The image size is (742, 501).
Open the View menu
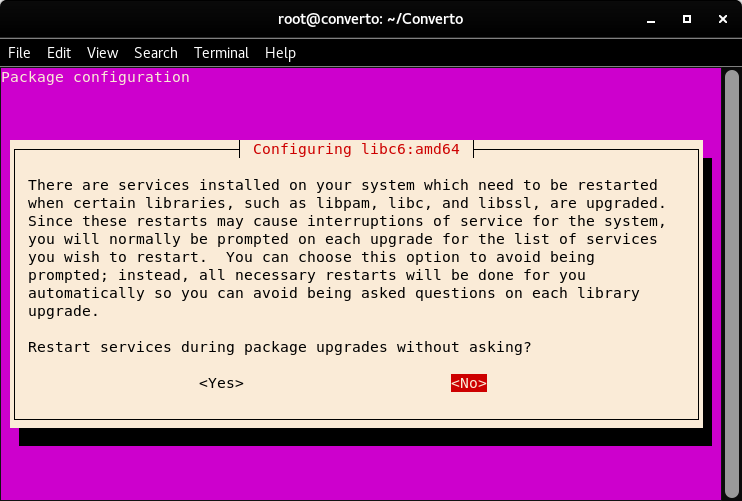point(102,53)
